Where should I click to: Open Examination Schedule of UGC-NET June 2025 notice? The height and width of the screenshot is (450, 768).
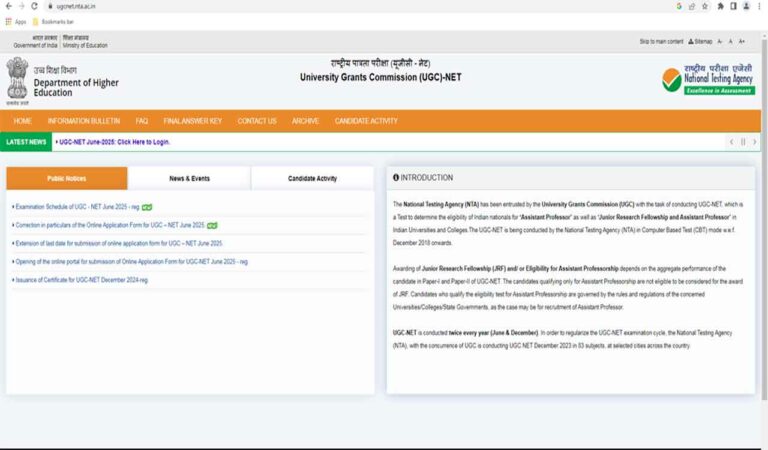[x=76, y=207]
